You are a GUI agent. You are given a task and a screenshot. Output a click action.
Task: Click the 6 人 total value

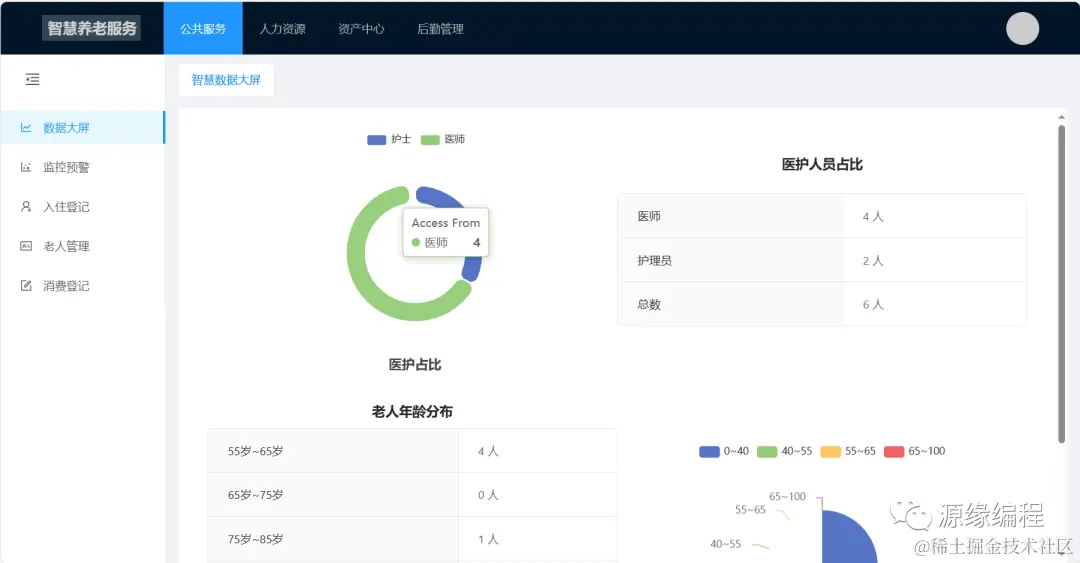tap(873, 305)
